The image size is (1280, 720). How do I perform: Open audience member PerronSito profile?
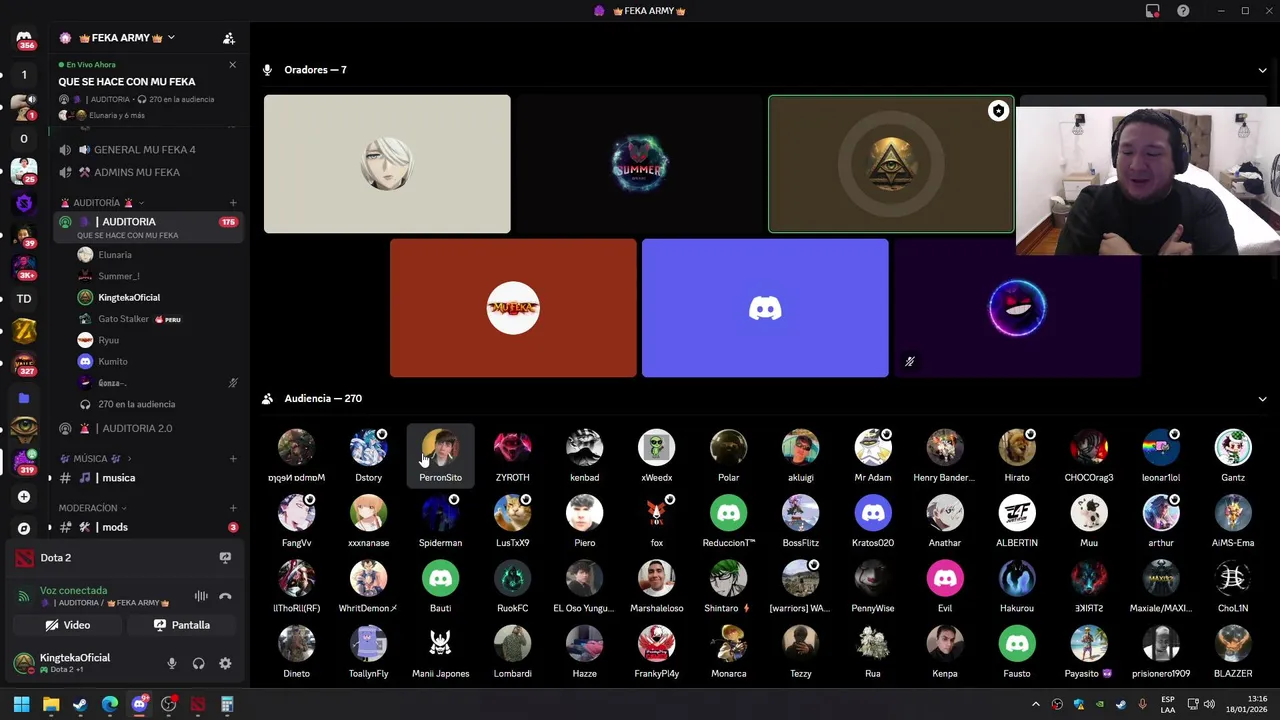point(440,456)
